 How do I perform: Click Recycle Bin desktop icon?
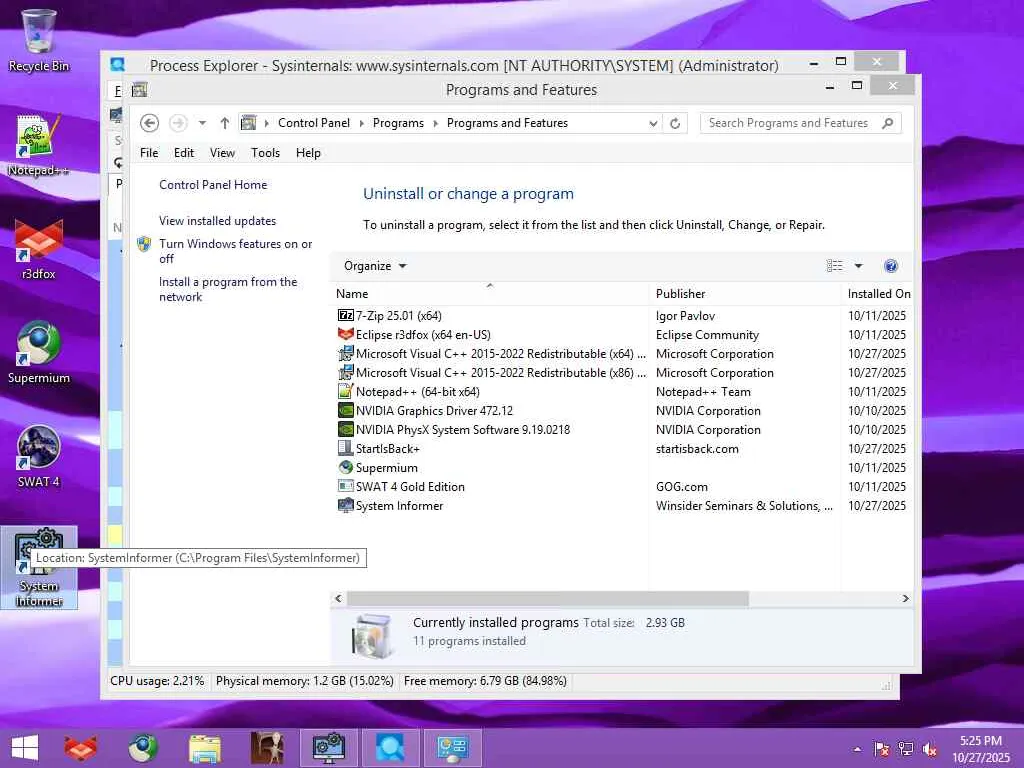coord(39,39)
